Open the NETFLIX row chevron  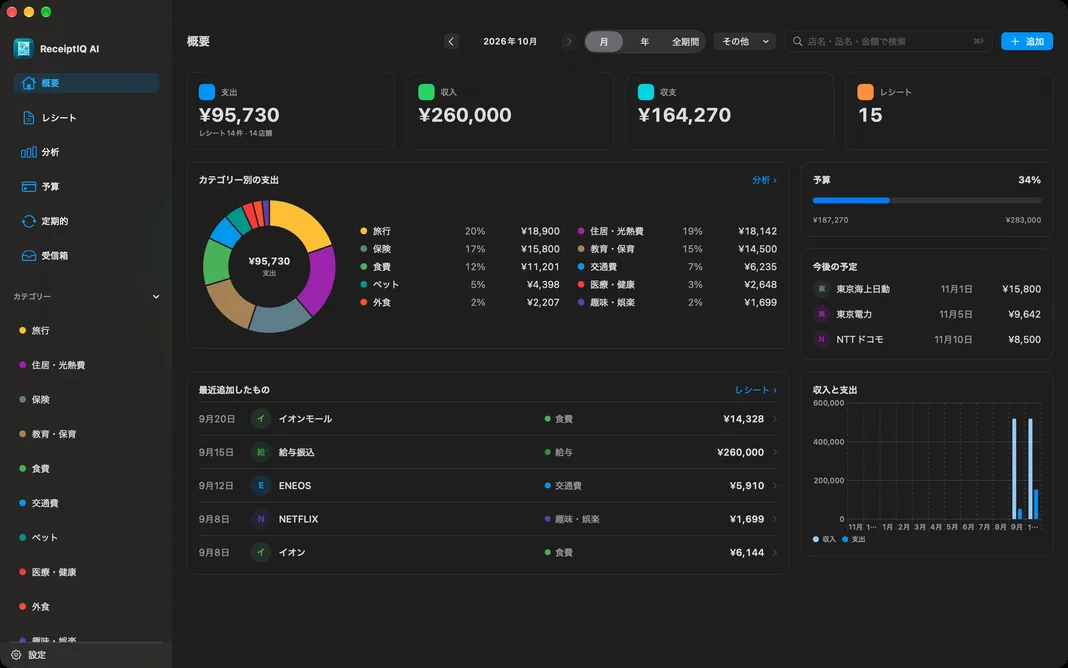(774, 519)
